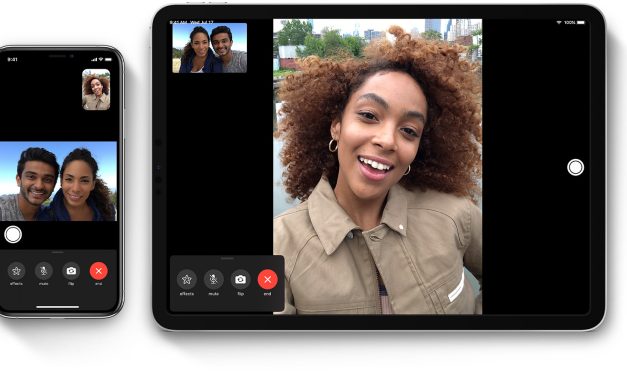Expand the iPad call controls handle
The image size is (627, 376).
pyautogui.click(x=227, y=258)
